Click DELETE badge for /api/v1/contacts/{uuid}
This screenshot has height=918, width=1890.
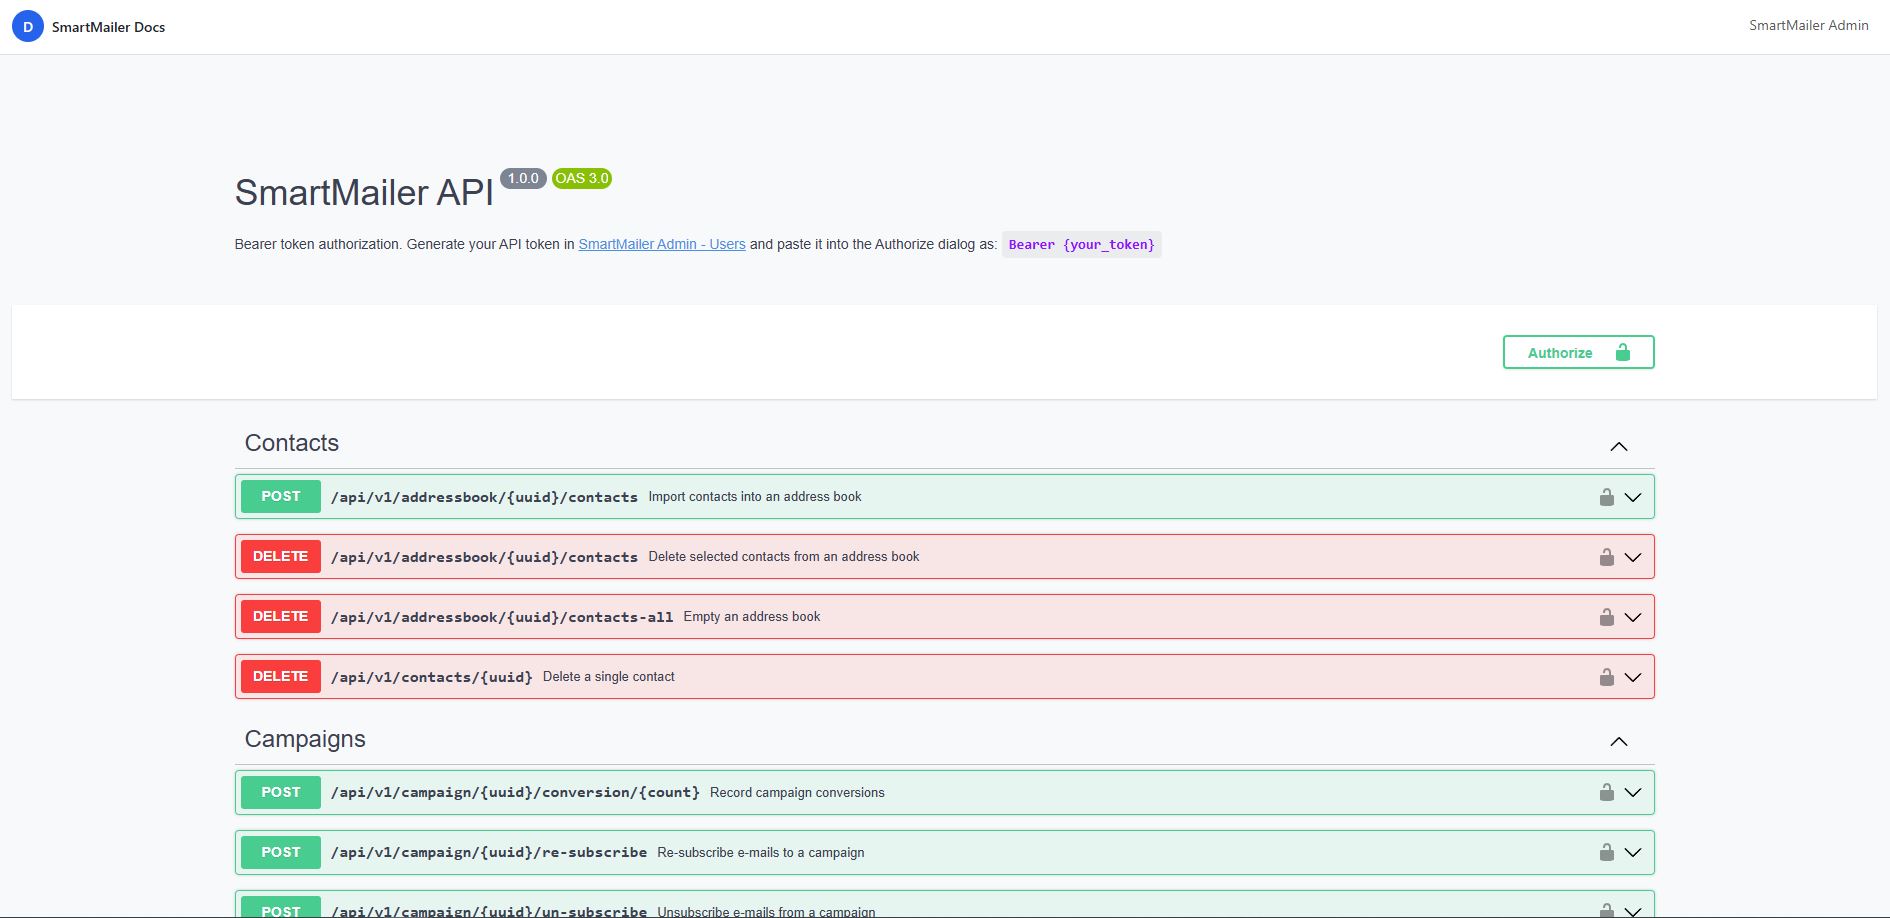click(x=281, y=676)
